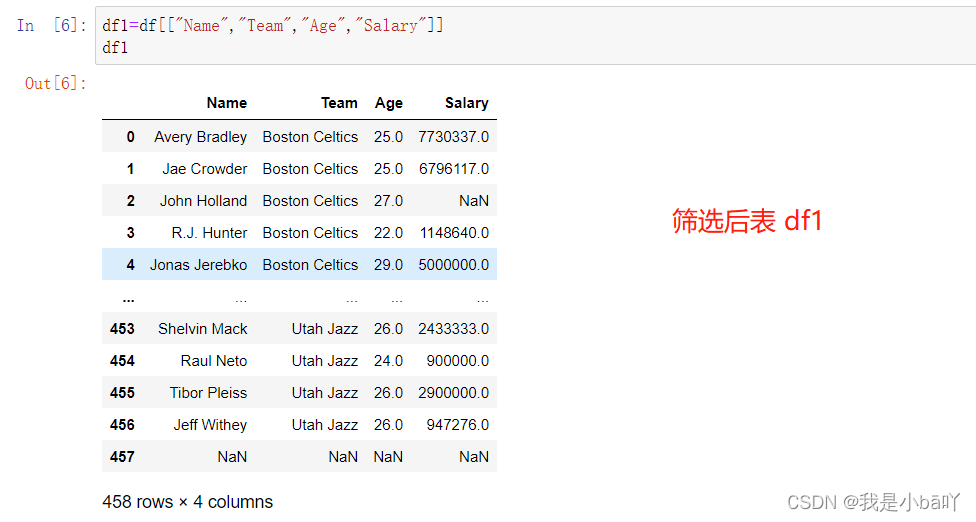The width and height of the screenshot is (976, 522).
Task: Select the Shelvin Mack name cell
Action: (202, 329)
